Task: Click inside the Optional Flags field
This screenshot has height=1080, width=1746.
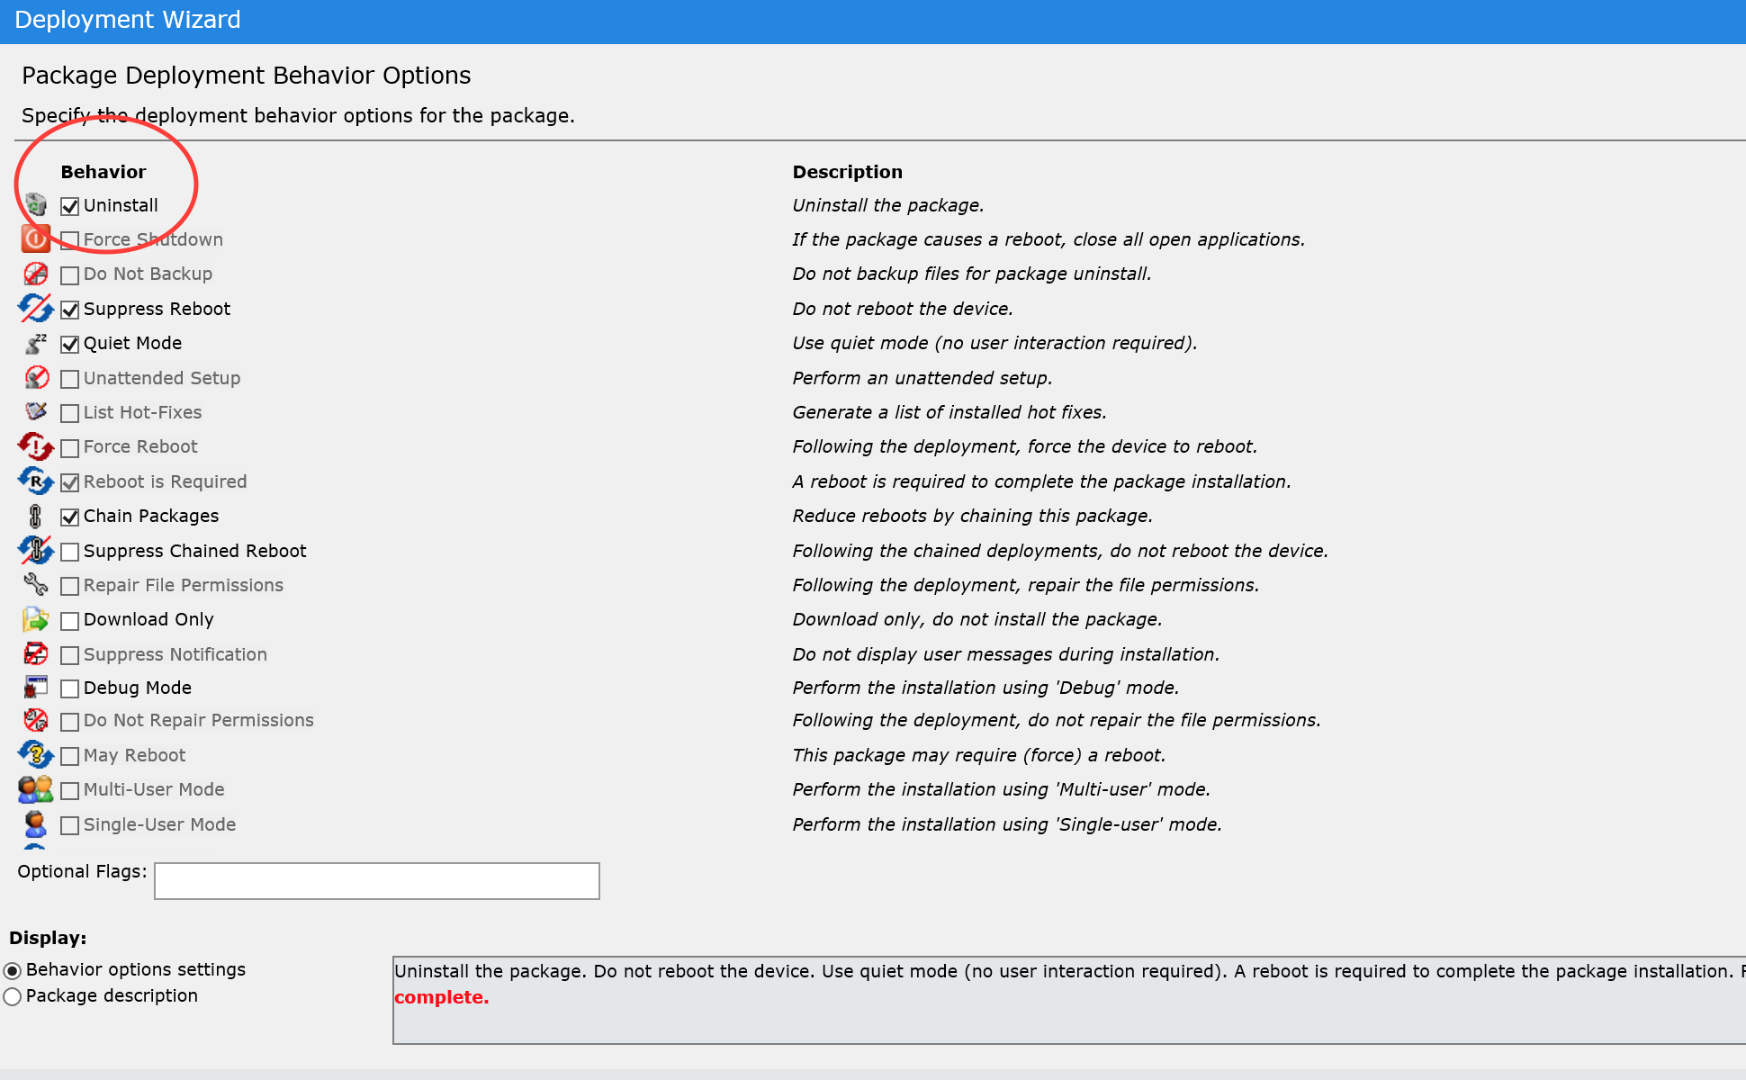Action: tap(375, 881)
